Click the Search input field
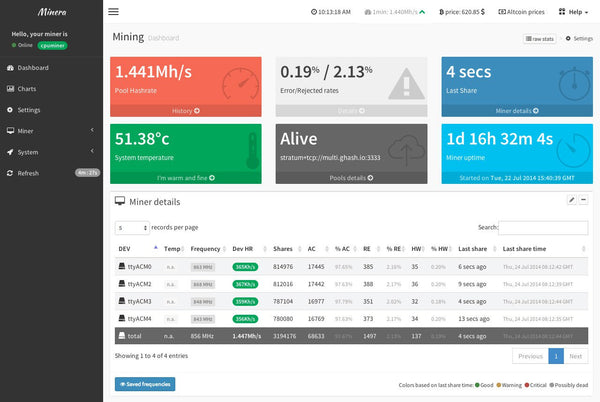600x402 pixels. [x=543, y=227]
